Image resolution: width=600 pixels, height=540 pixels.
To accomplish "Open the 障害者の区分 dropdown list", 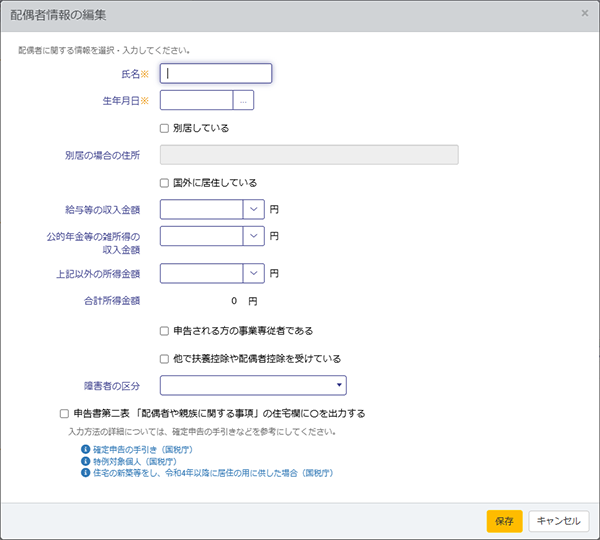I will pos(253,385).
